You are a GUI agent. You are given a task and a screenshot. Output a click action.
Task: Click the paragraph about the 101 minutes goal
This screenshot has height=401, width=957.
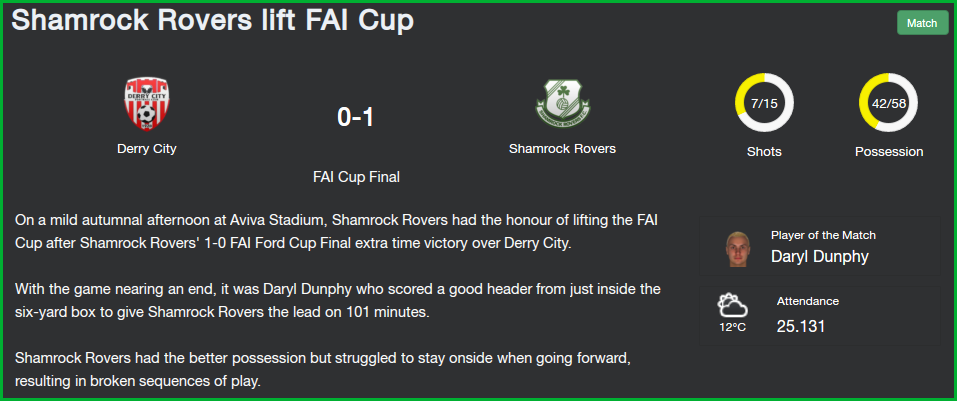pyautogui.click(x=338, y=300)
